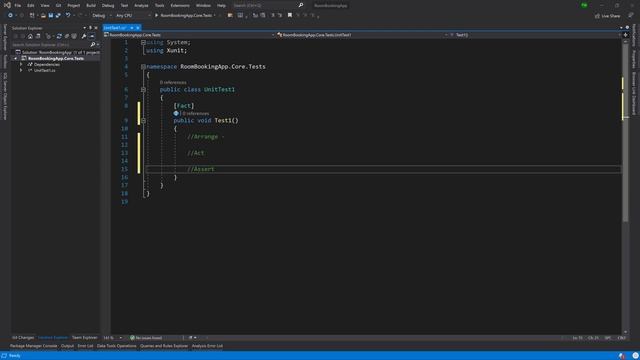Close the Solution Explorer panel
The height and width of the screenshot is (360, 640).
96,28
